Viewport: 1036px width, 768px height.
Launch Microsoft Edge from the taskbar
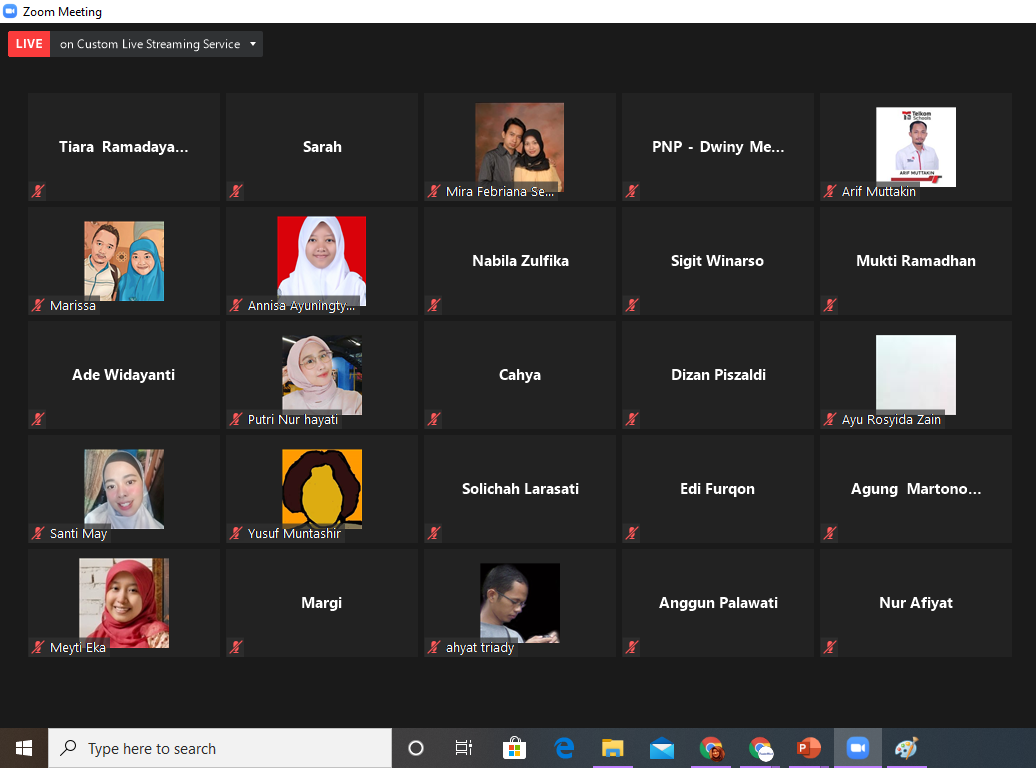564,748
